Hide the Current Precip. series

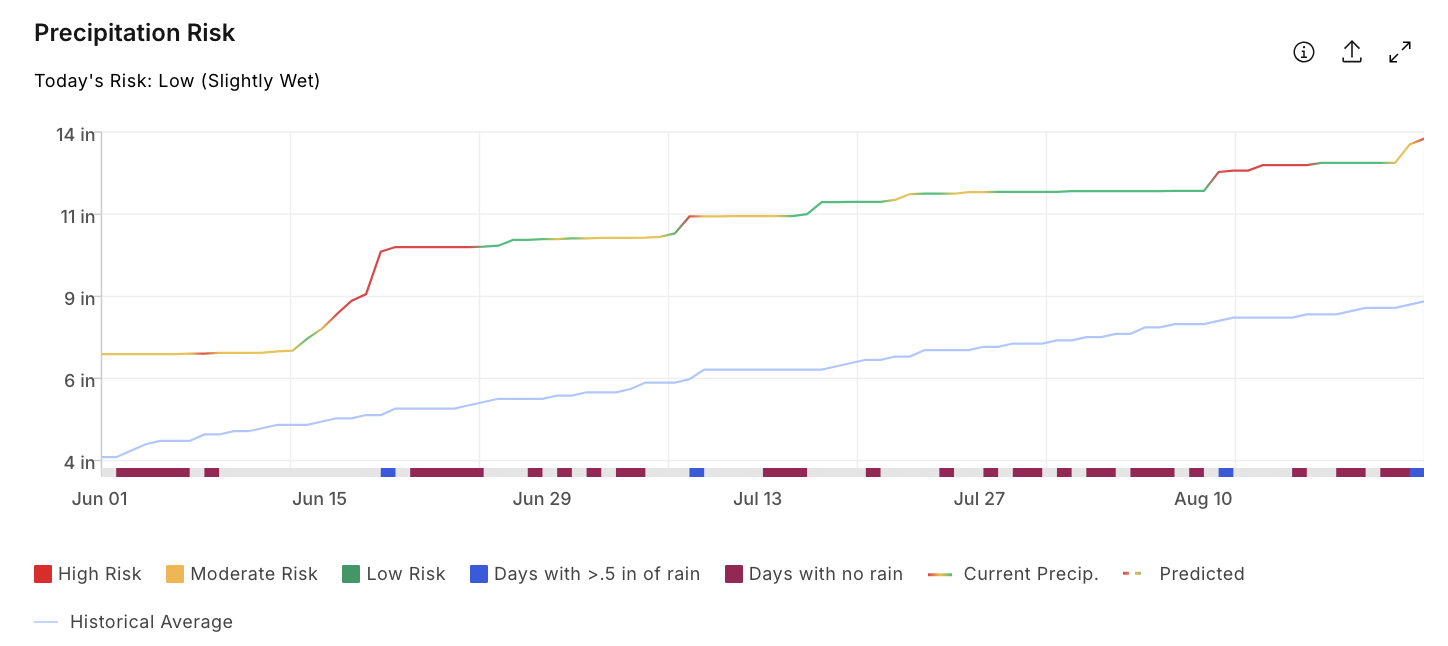point(1013,574)
